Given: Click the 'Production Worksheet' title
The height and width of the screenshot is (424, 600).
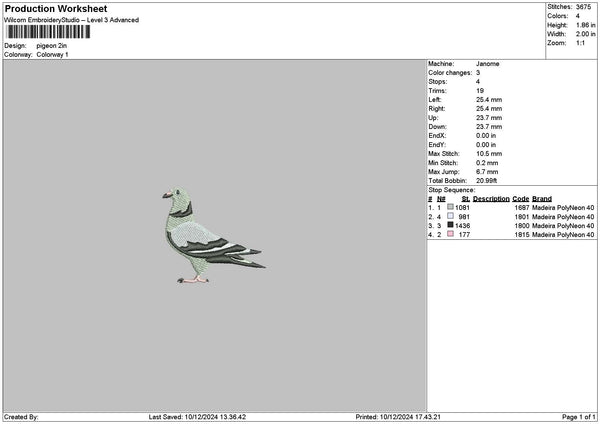Looking at the screenshot, I should [x=56, y=8].
